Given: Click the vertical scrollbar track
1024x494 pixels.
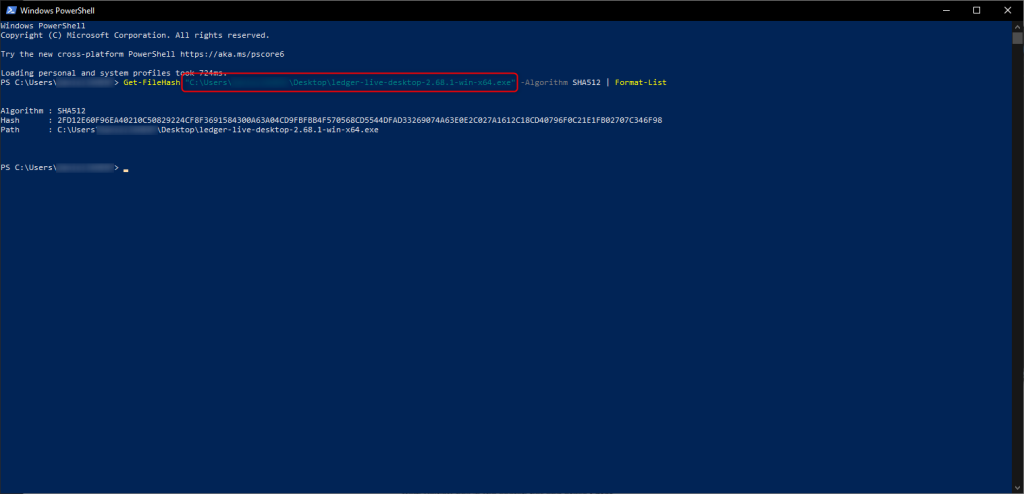Looking at the screenshot, I should point(1018,250).
